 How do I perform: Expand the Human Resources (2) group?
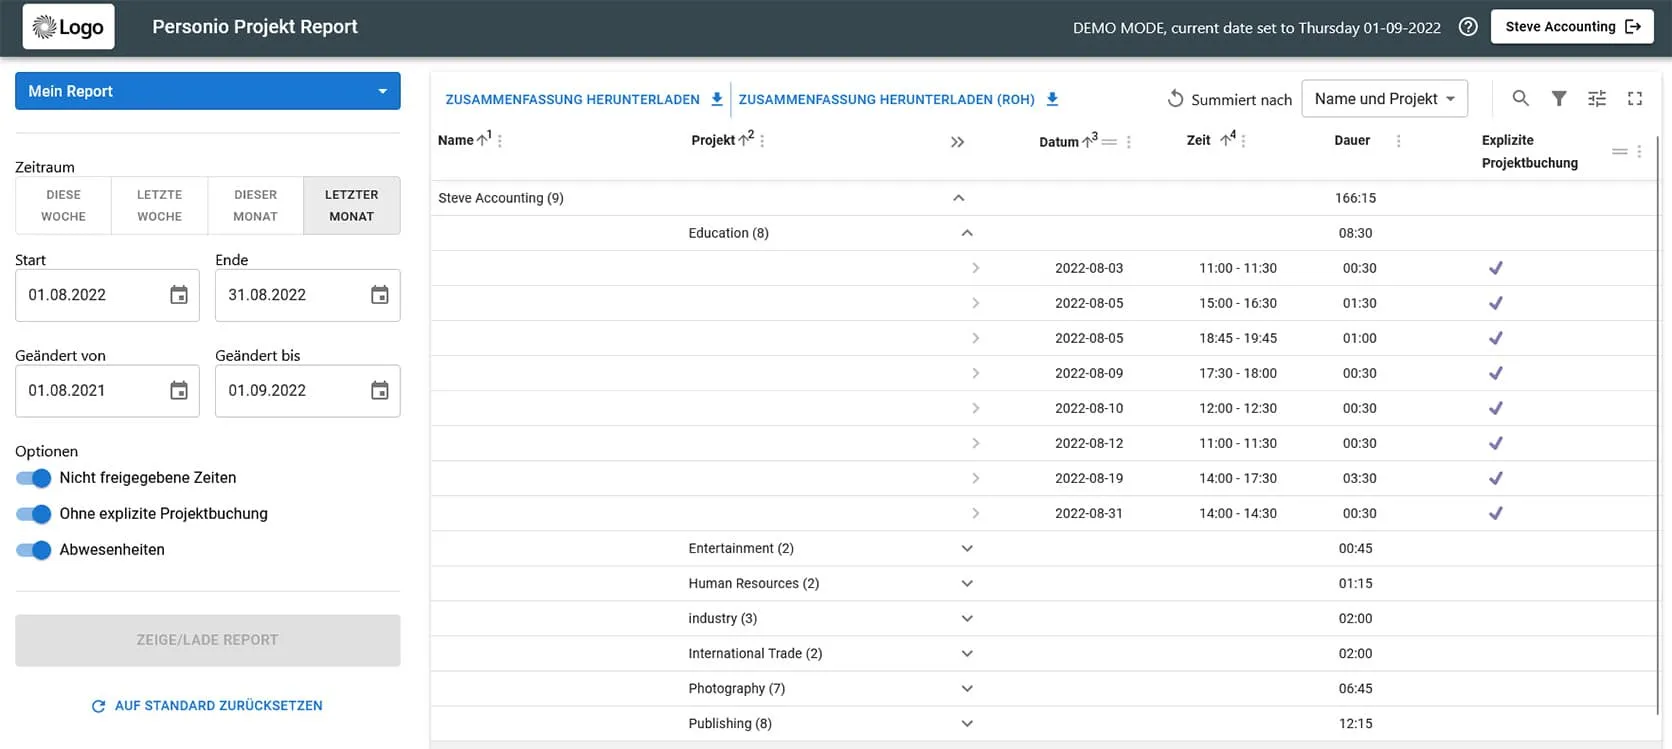point(966,583)
